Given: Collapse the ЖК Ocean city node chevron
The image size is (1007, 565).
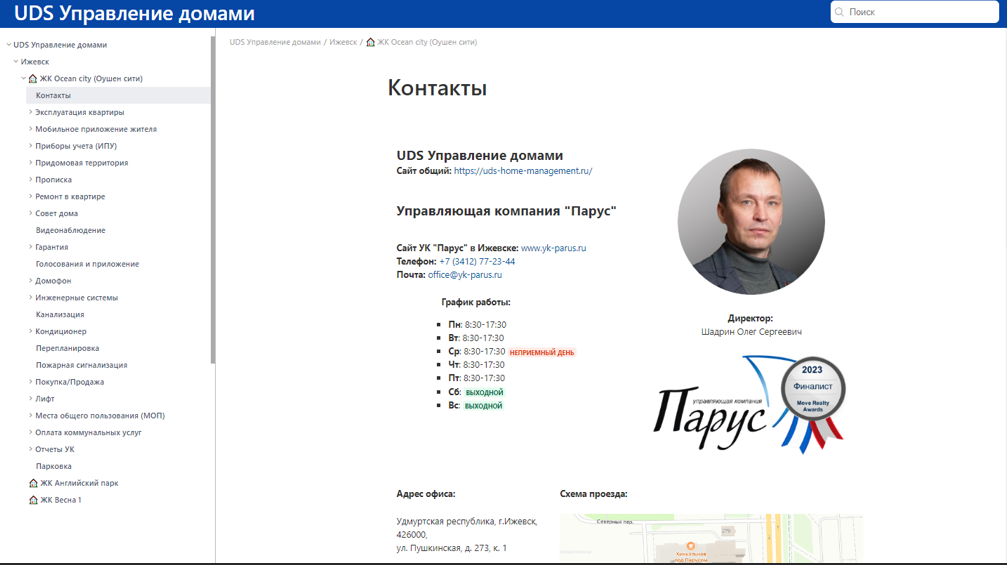Looking at the screenshot, I should 24,78.
